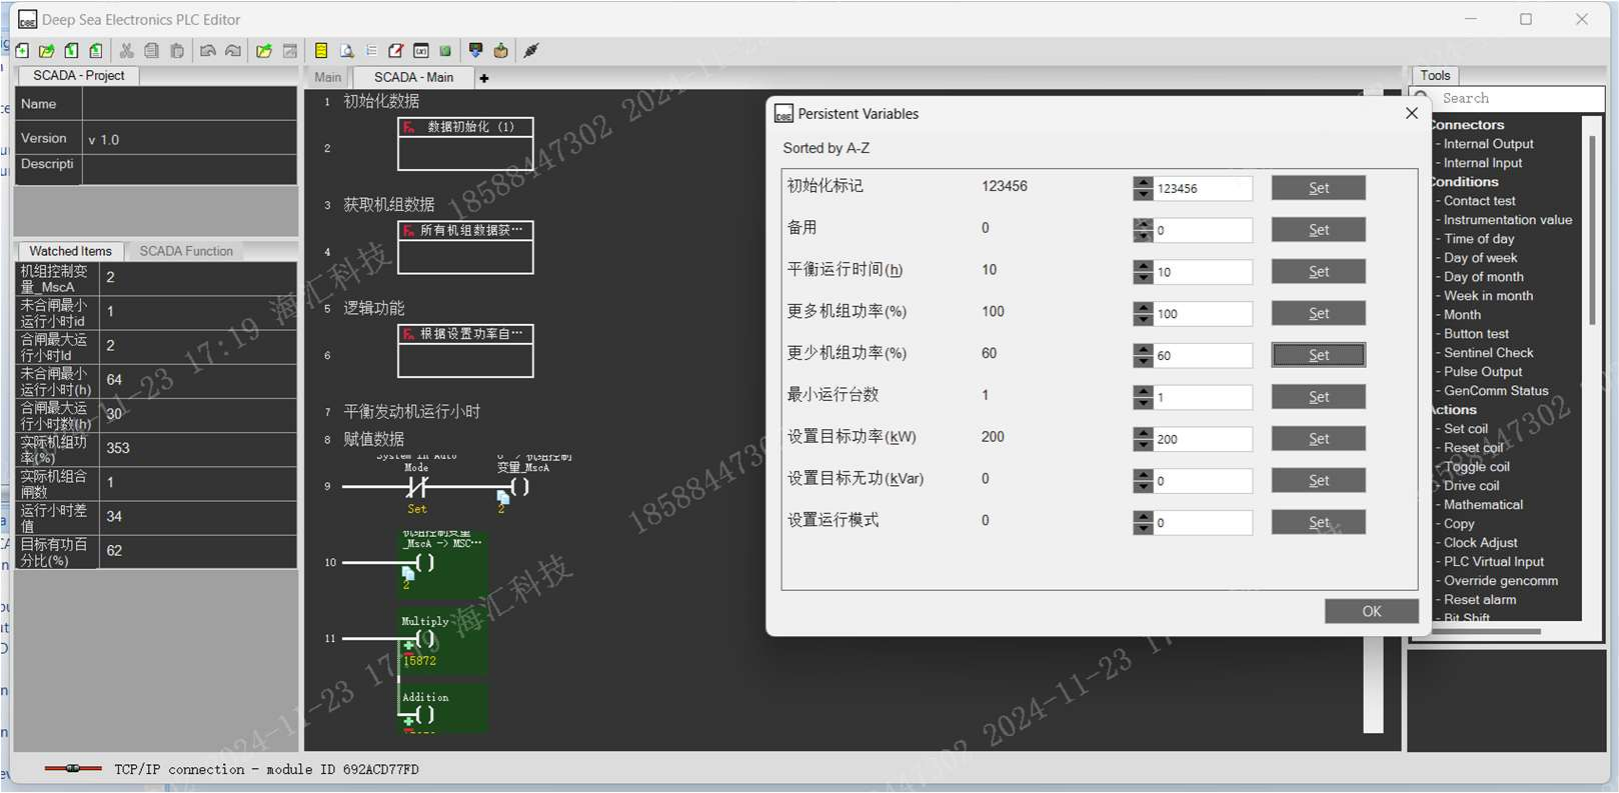
Task: Open the Tools panel tab
Action: 1435,75
